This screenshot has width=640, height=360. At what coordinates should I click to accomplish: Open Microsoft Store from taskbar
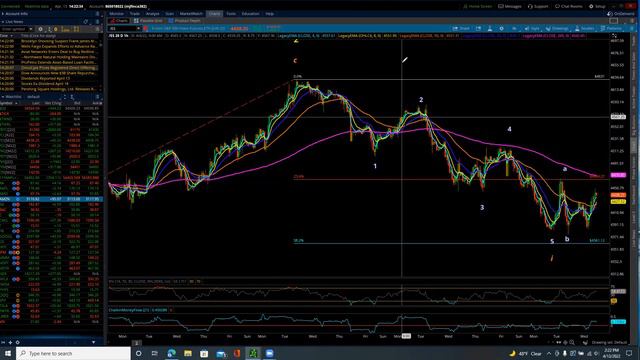[x=204, y=353]
